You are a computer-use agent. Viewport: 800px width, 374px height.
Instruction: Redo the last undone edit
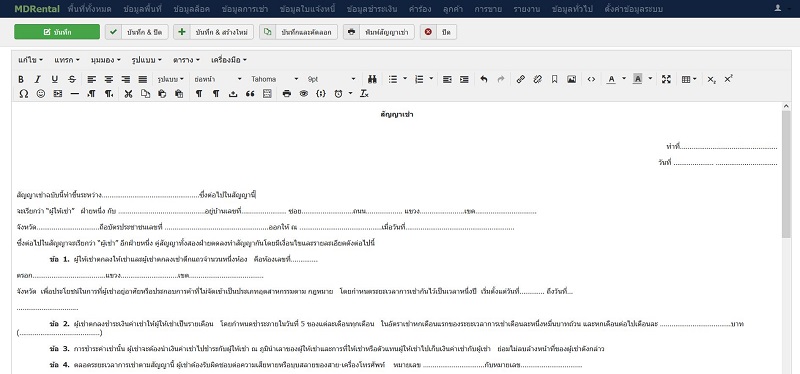(x=501, y=79)
